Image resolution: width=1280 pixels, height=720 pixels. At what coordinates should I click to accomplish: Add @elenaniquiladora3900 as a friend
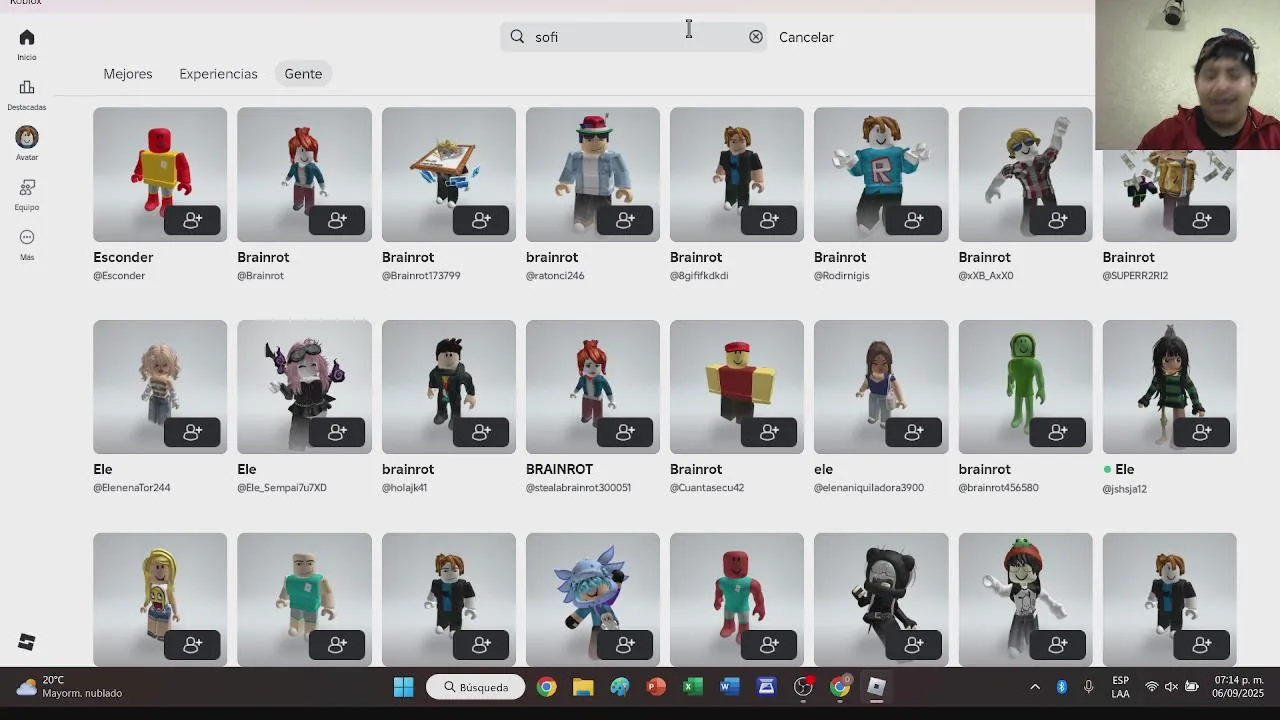tap(913, 432)
